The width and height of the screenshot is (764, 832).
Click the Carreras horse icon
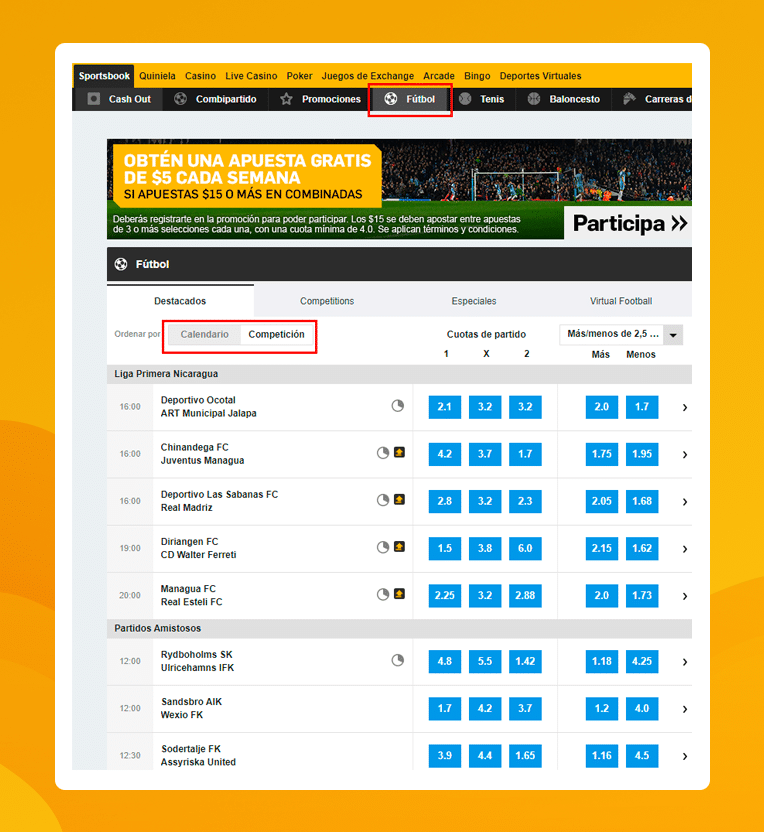tap(629, 99)
